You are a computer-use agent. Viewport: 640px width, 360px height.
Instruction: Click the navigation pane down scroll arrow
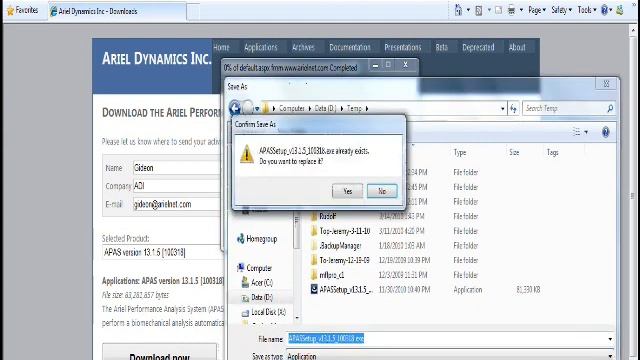(x=297, y=318)
